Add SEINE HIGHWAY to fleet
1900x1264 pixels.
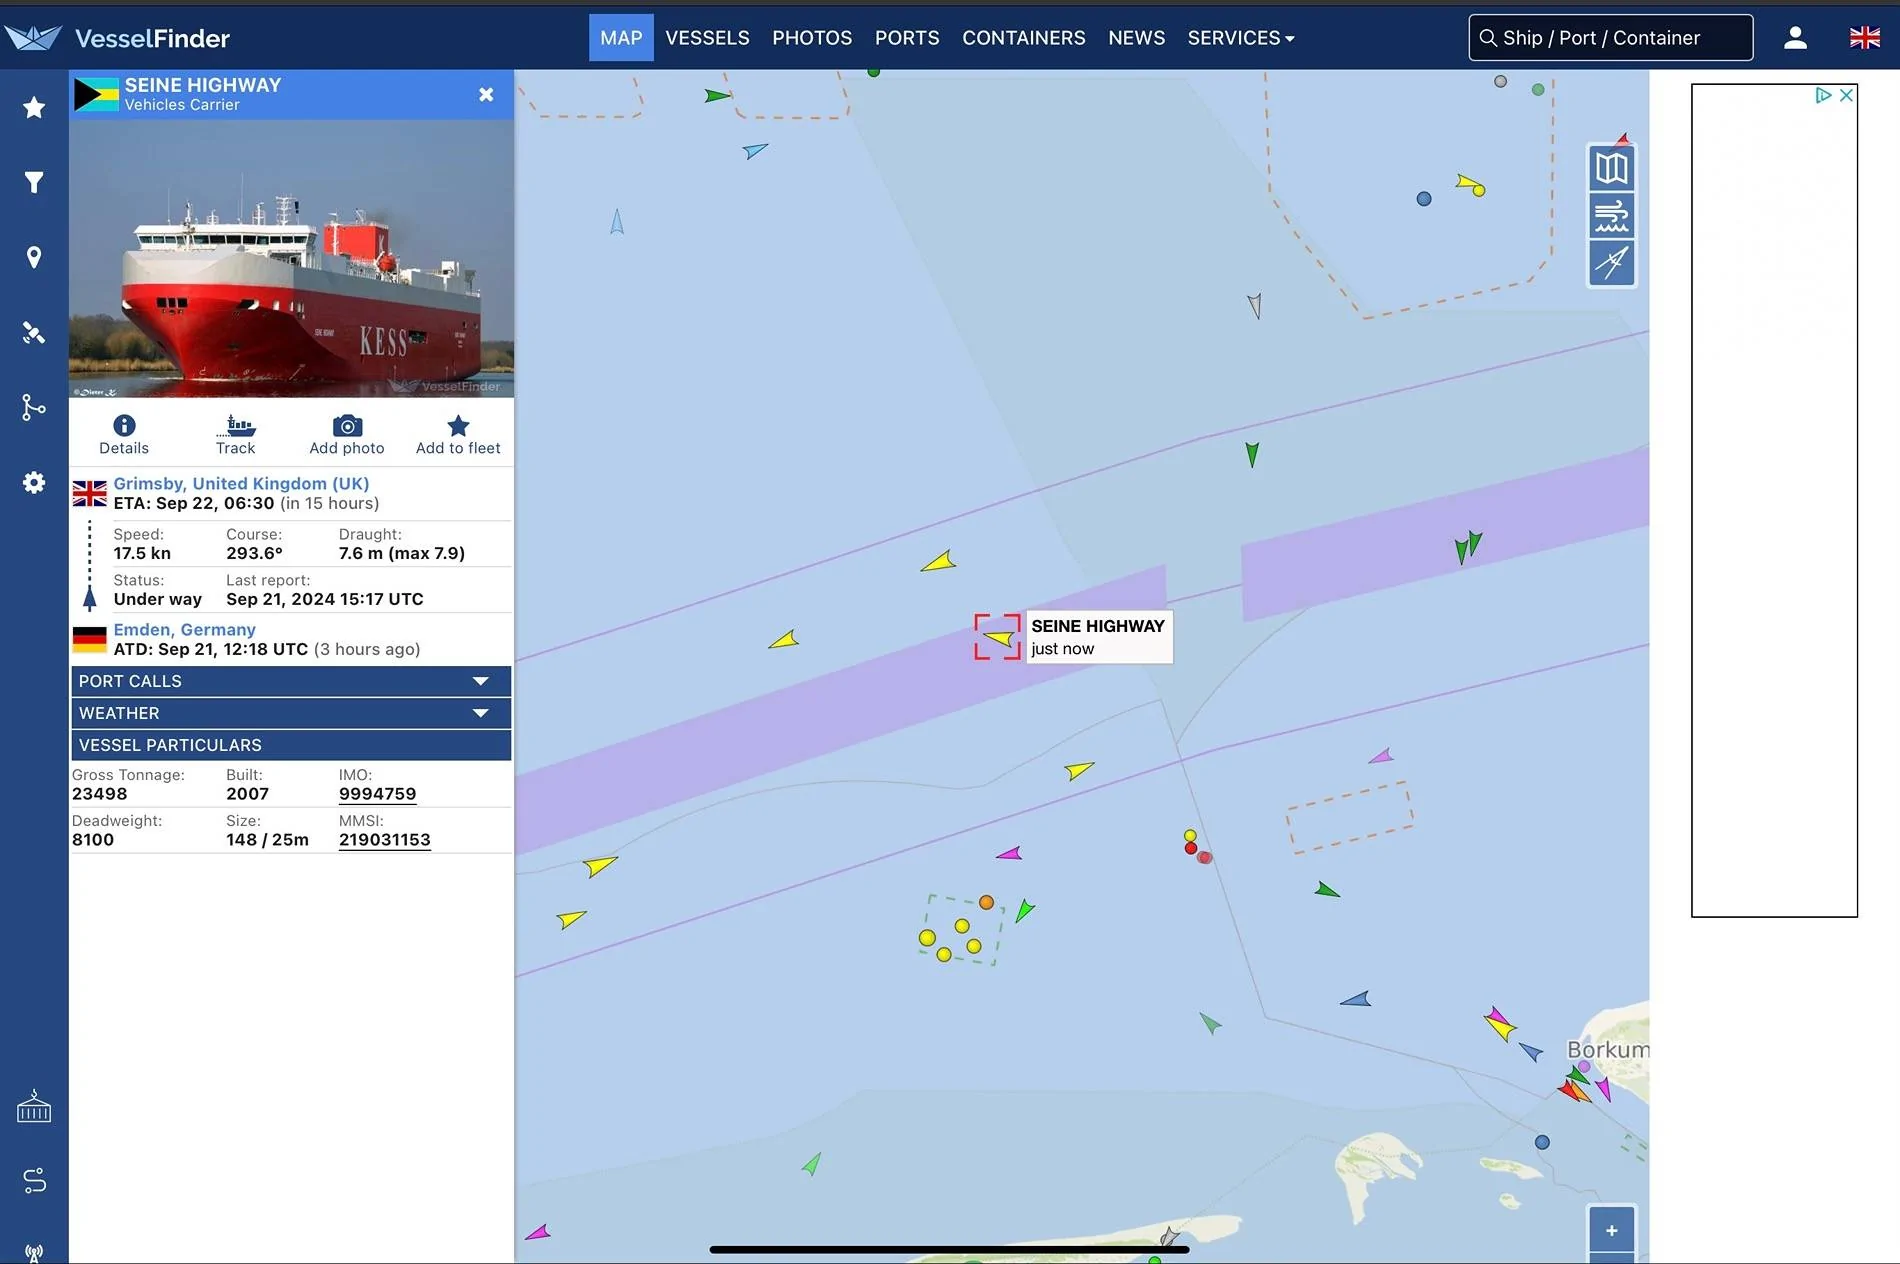point(458,435)
